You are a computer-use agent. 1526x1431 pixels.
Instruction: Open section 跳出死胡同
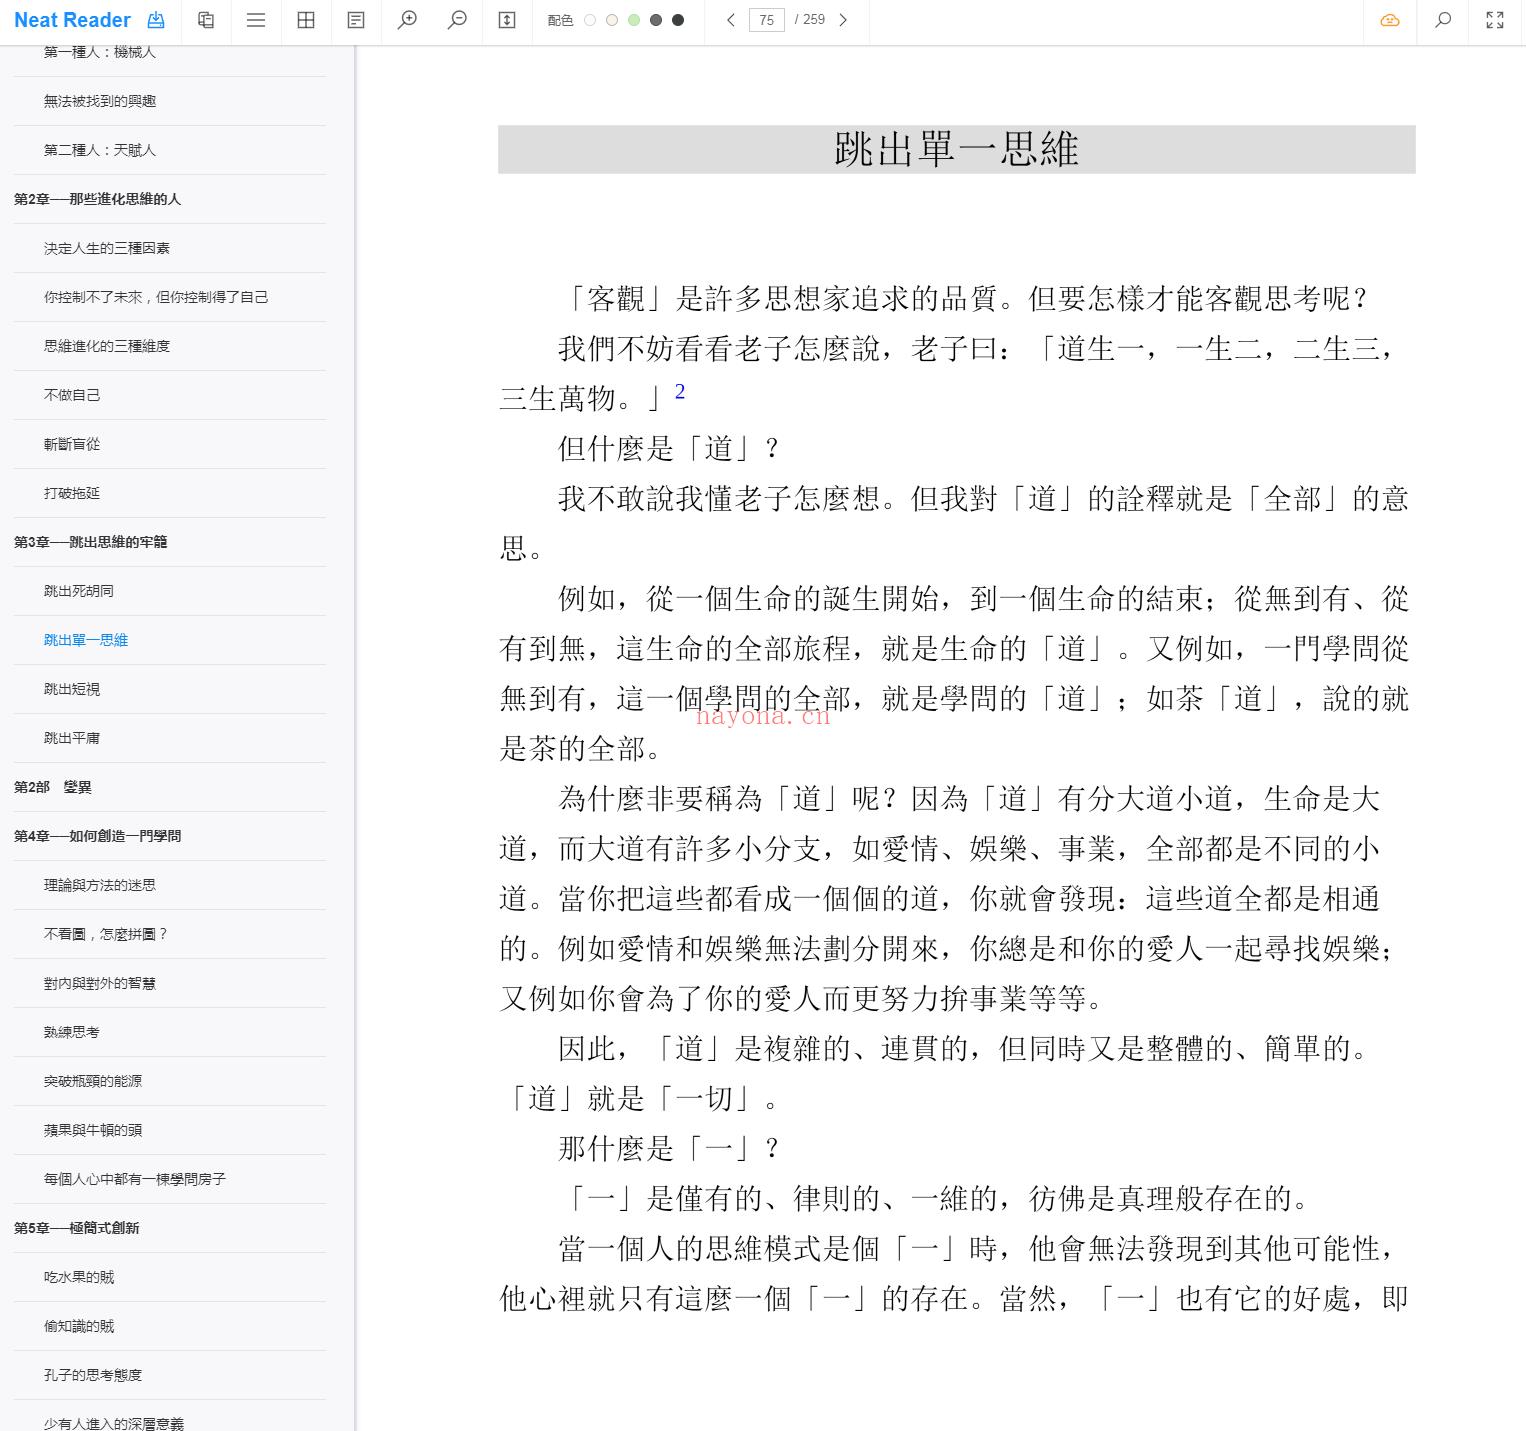79,591
